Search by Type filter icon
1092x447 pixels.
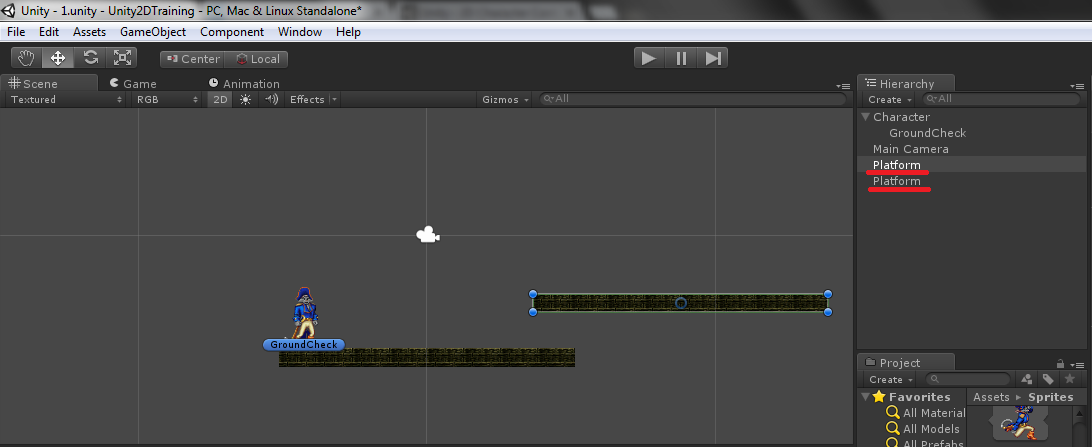point(1027,379)
